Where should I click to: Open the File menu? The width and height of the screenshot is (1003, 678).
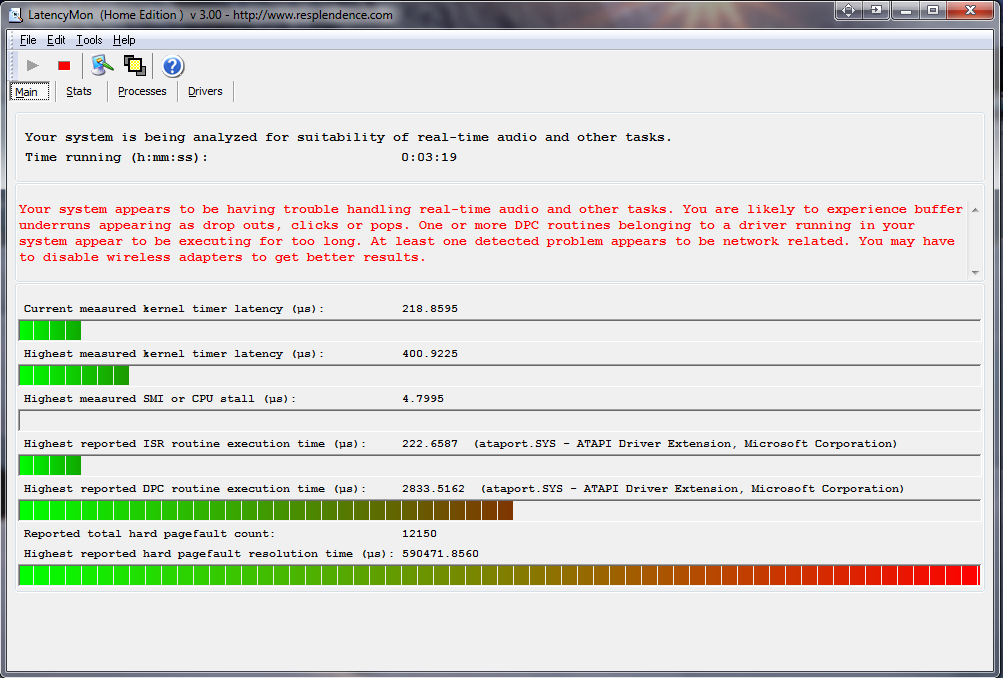pyautogui.click(x=28, y=40)
